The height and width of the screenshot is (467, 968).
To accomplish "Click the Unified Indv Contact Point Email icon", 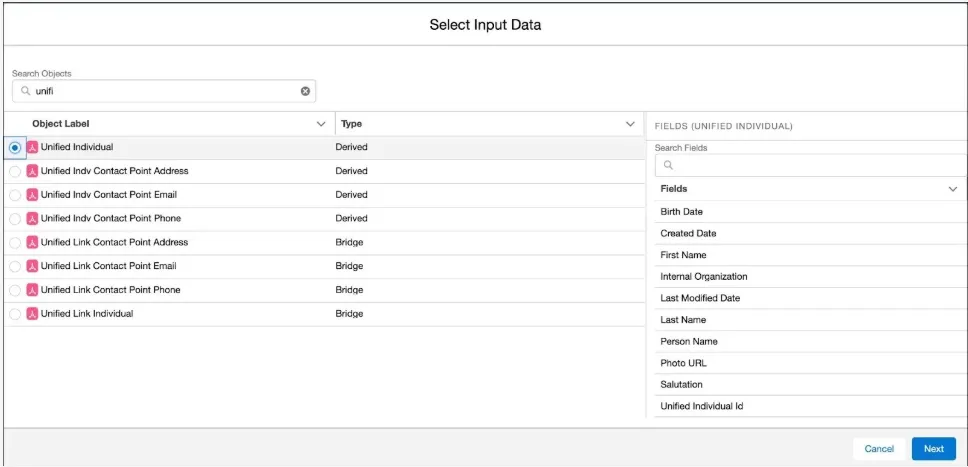I will tap(32, 195).
